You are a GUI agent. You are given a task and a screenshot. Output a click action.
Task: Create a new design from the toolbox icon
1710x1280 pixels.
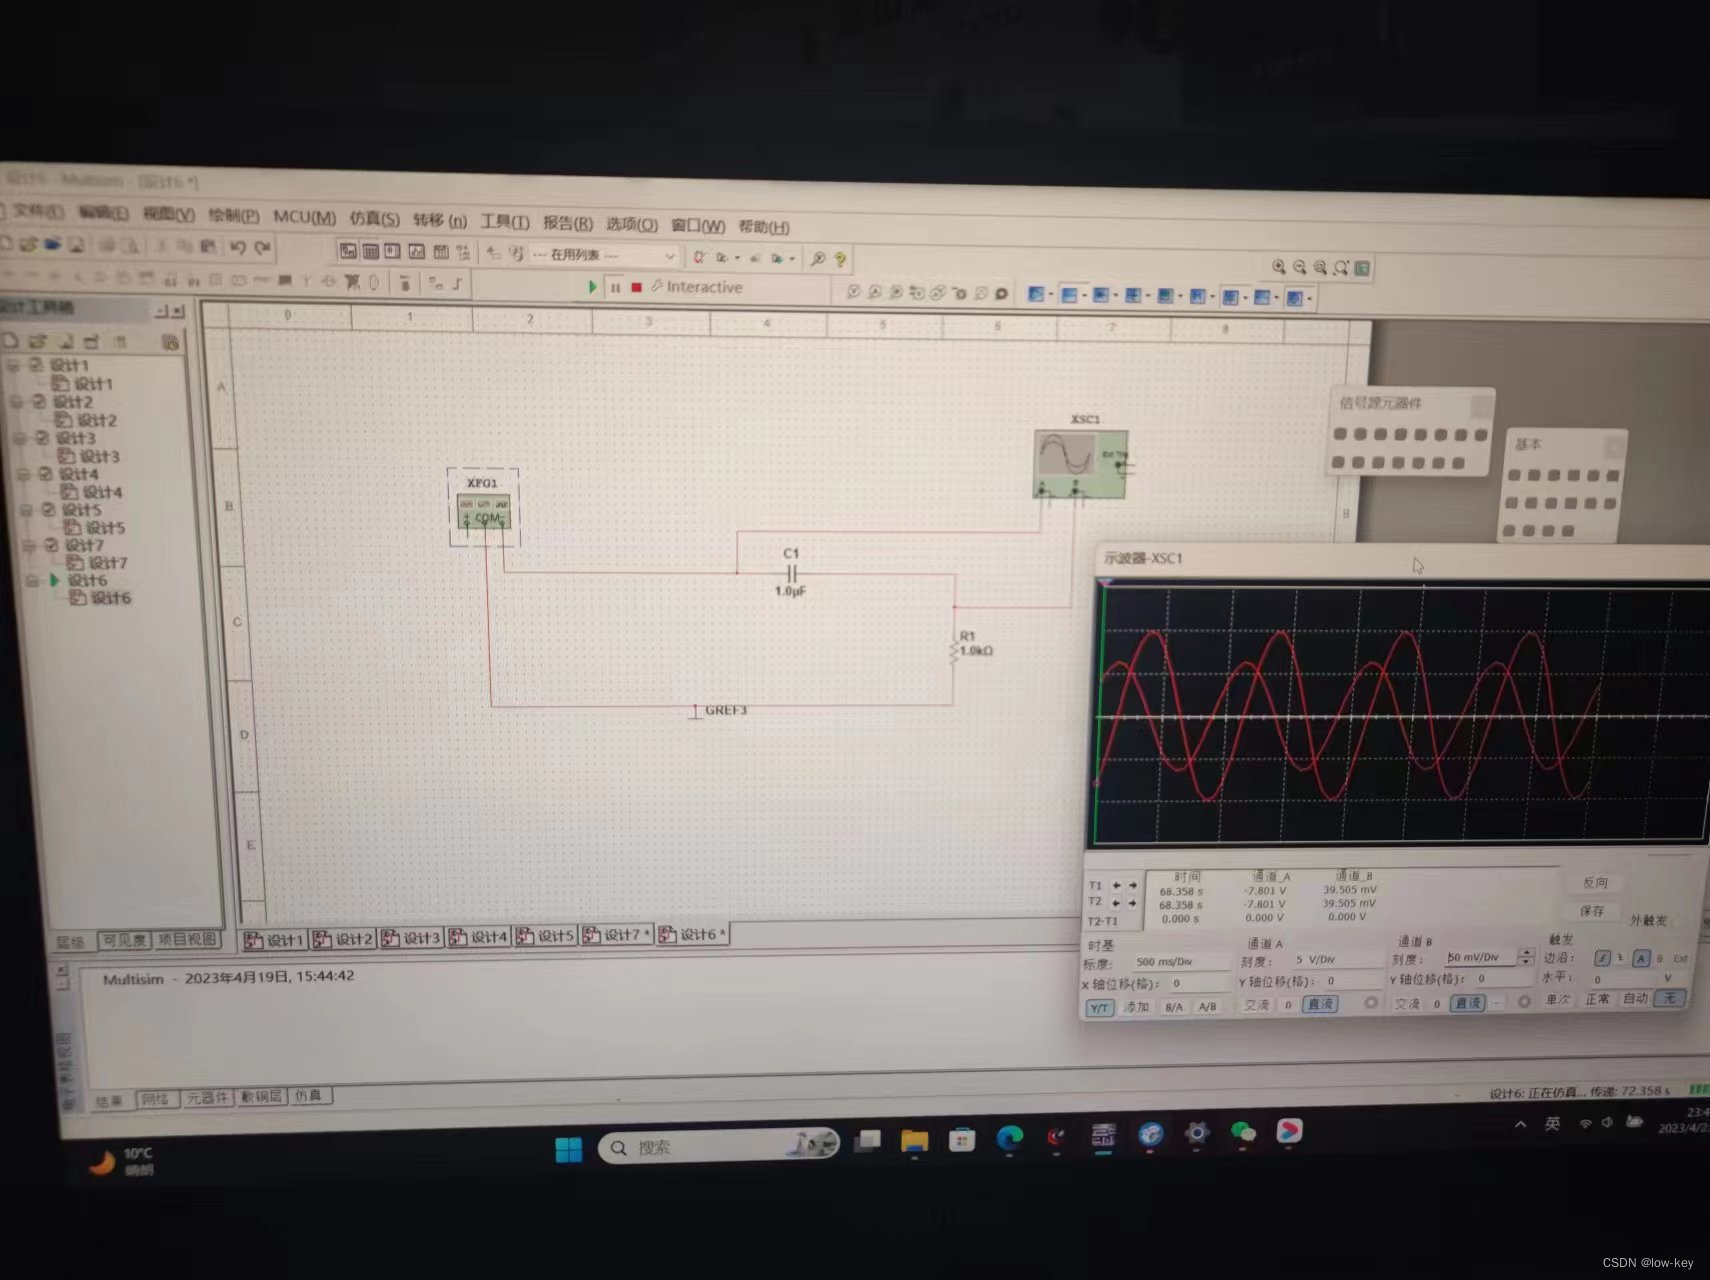(11, 341)
